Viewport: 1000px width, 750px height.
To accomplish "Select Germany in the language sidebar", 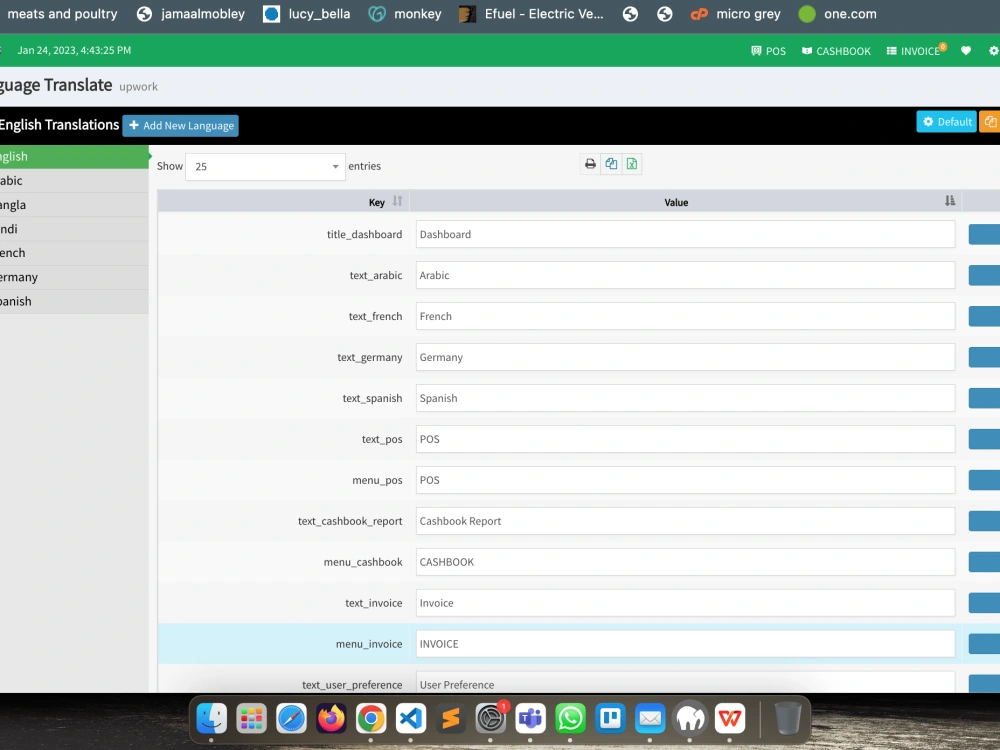I will [74, 277].
